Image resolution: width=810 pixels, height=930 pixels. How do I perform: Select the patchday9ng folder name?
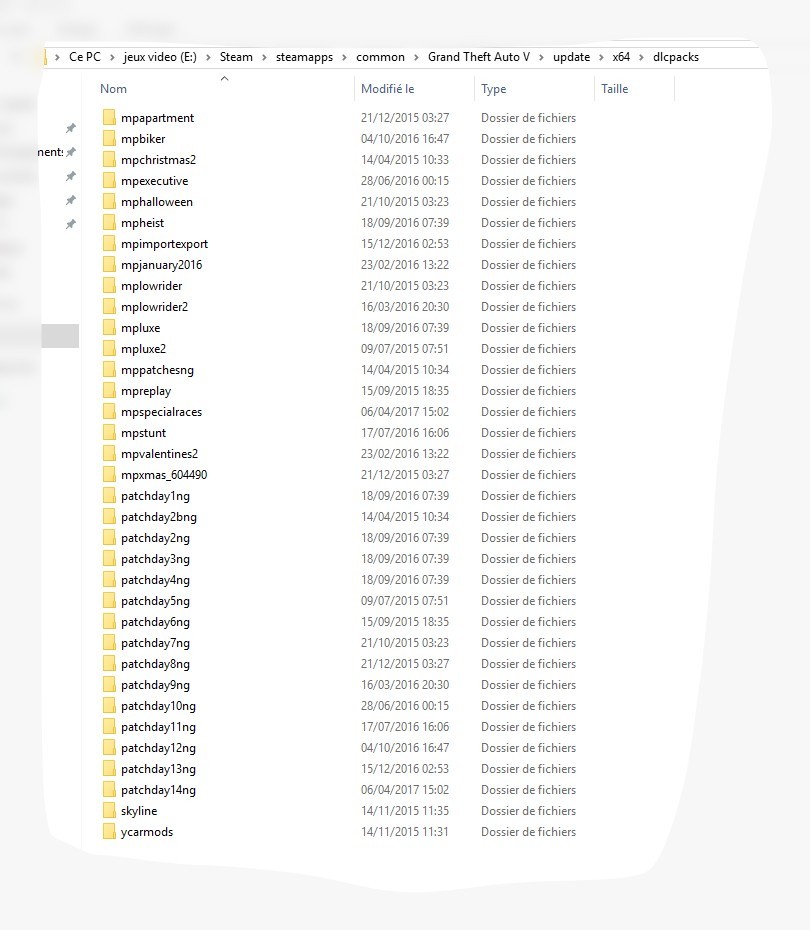pyautogui.click(x=155, y=684)
